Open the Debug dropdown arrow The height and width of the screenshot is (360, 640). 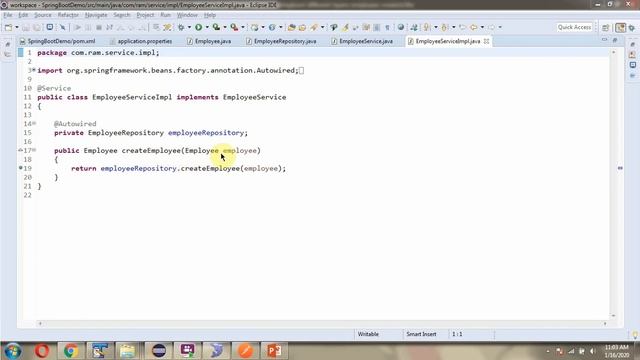189,27
